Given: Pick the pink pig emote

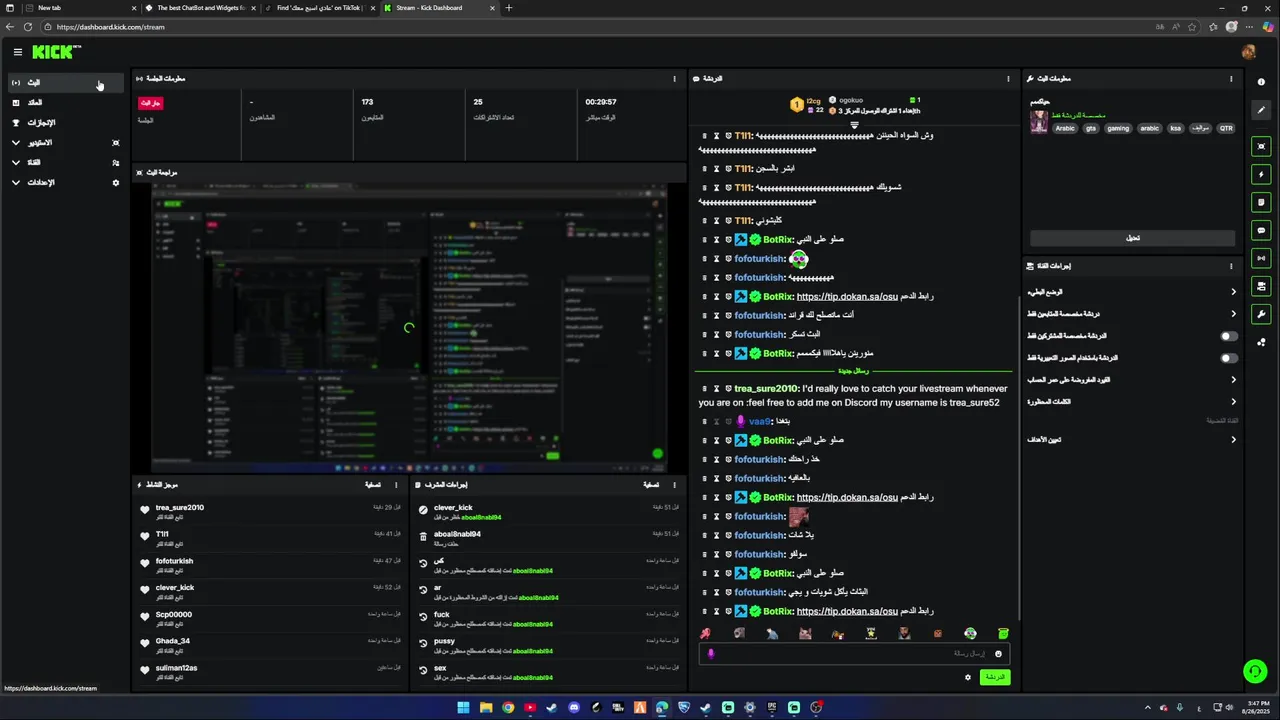Looking at the screenshot, I should [805, 633].
